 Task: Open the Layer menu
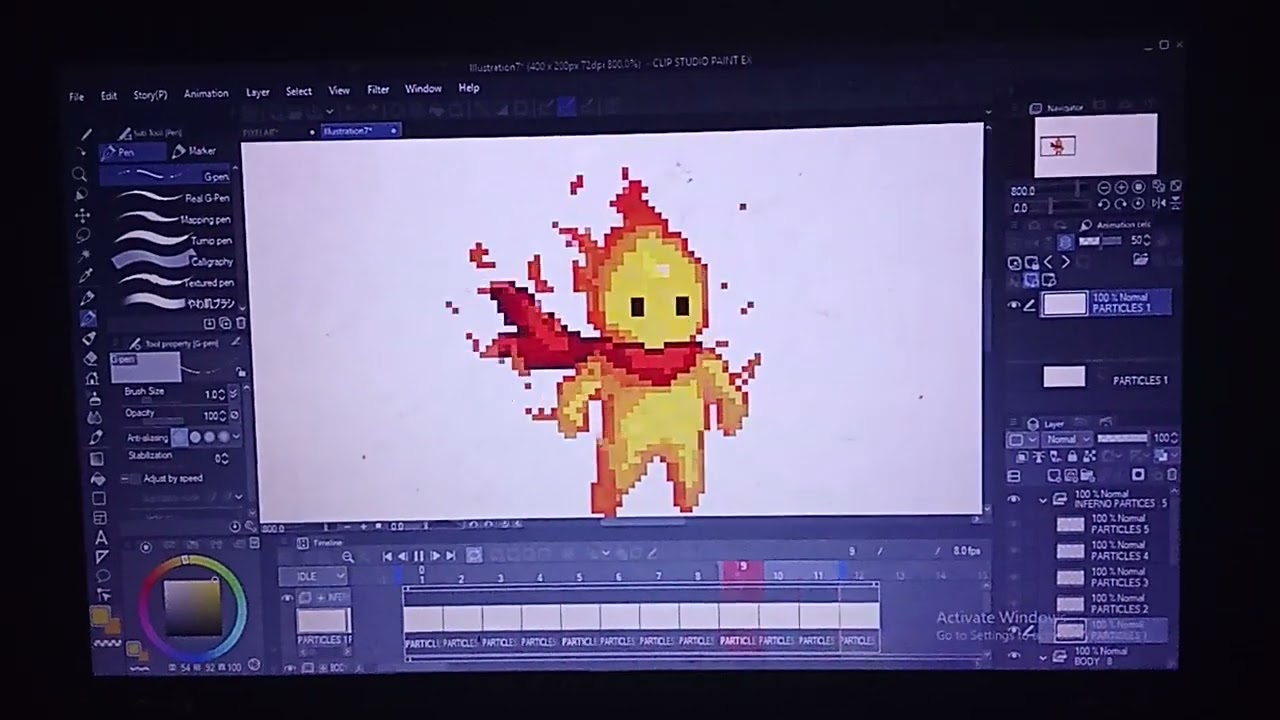tap(258, 92)
